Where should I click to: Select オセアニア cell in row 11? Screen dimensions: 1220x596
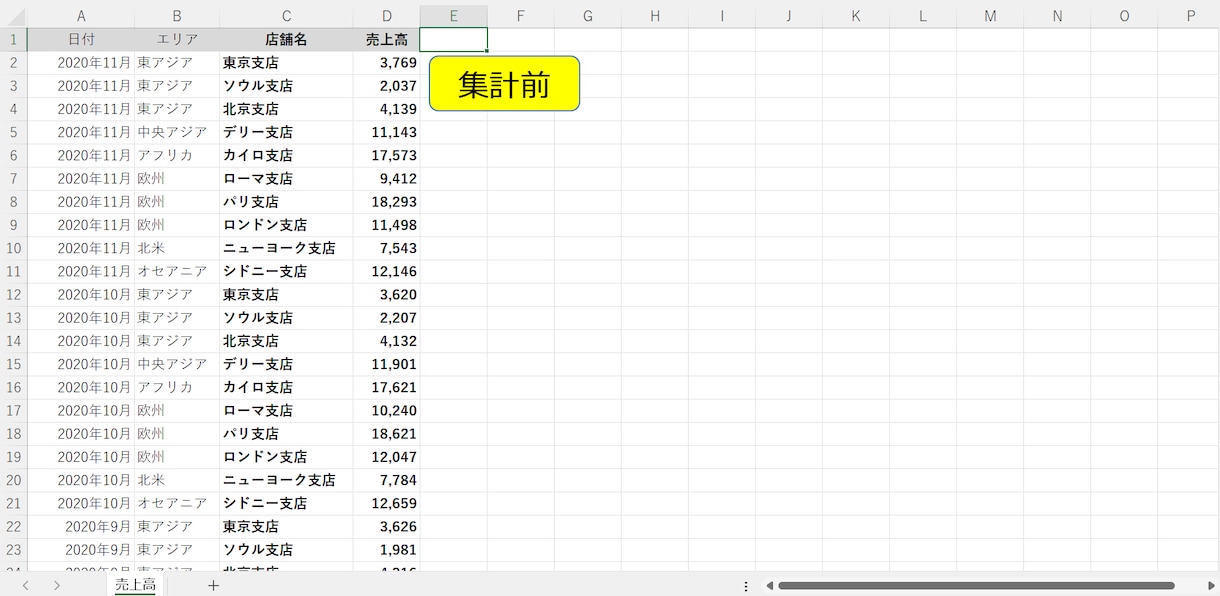pyautogui.click(x=177, y=271)
